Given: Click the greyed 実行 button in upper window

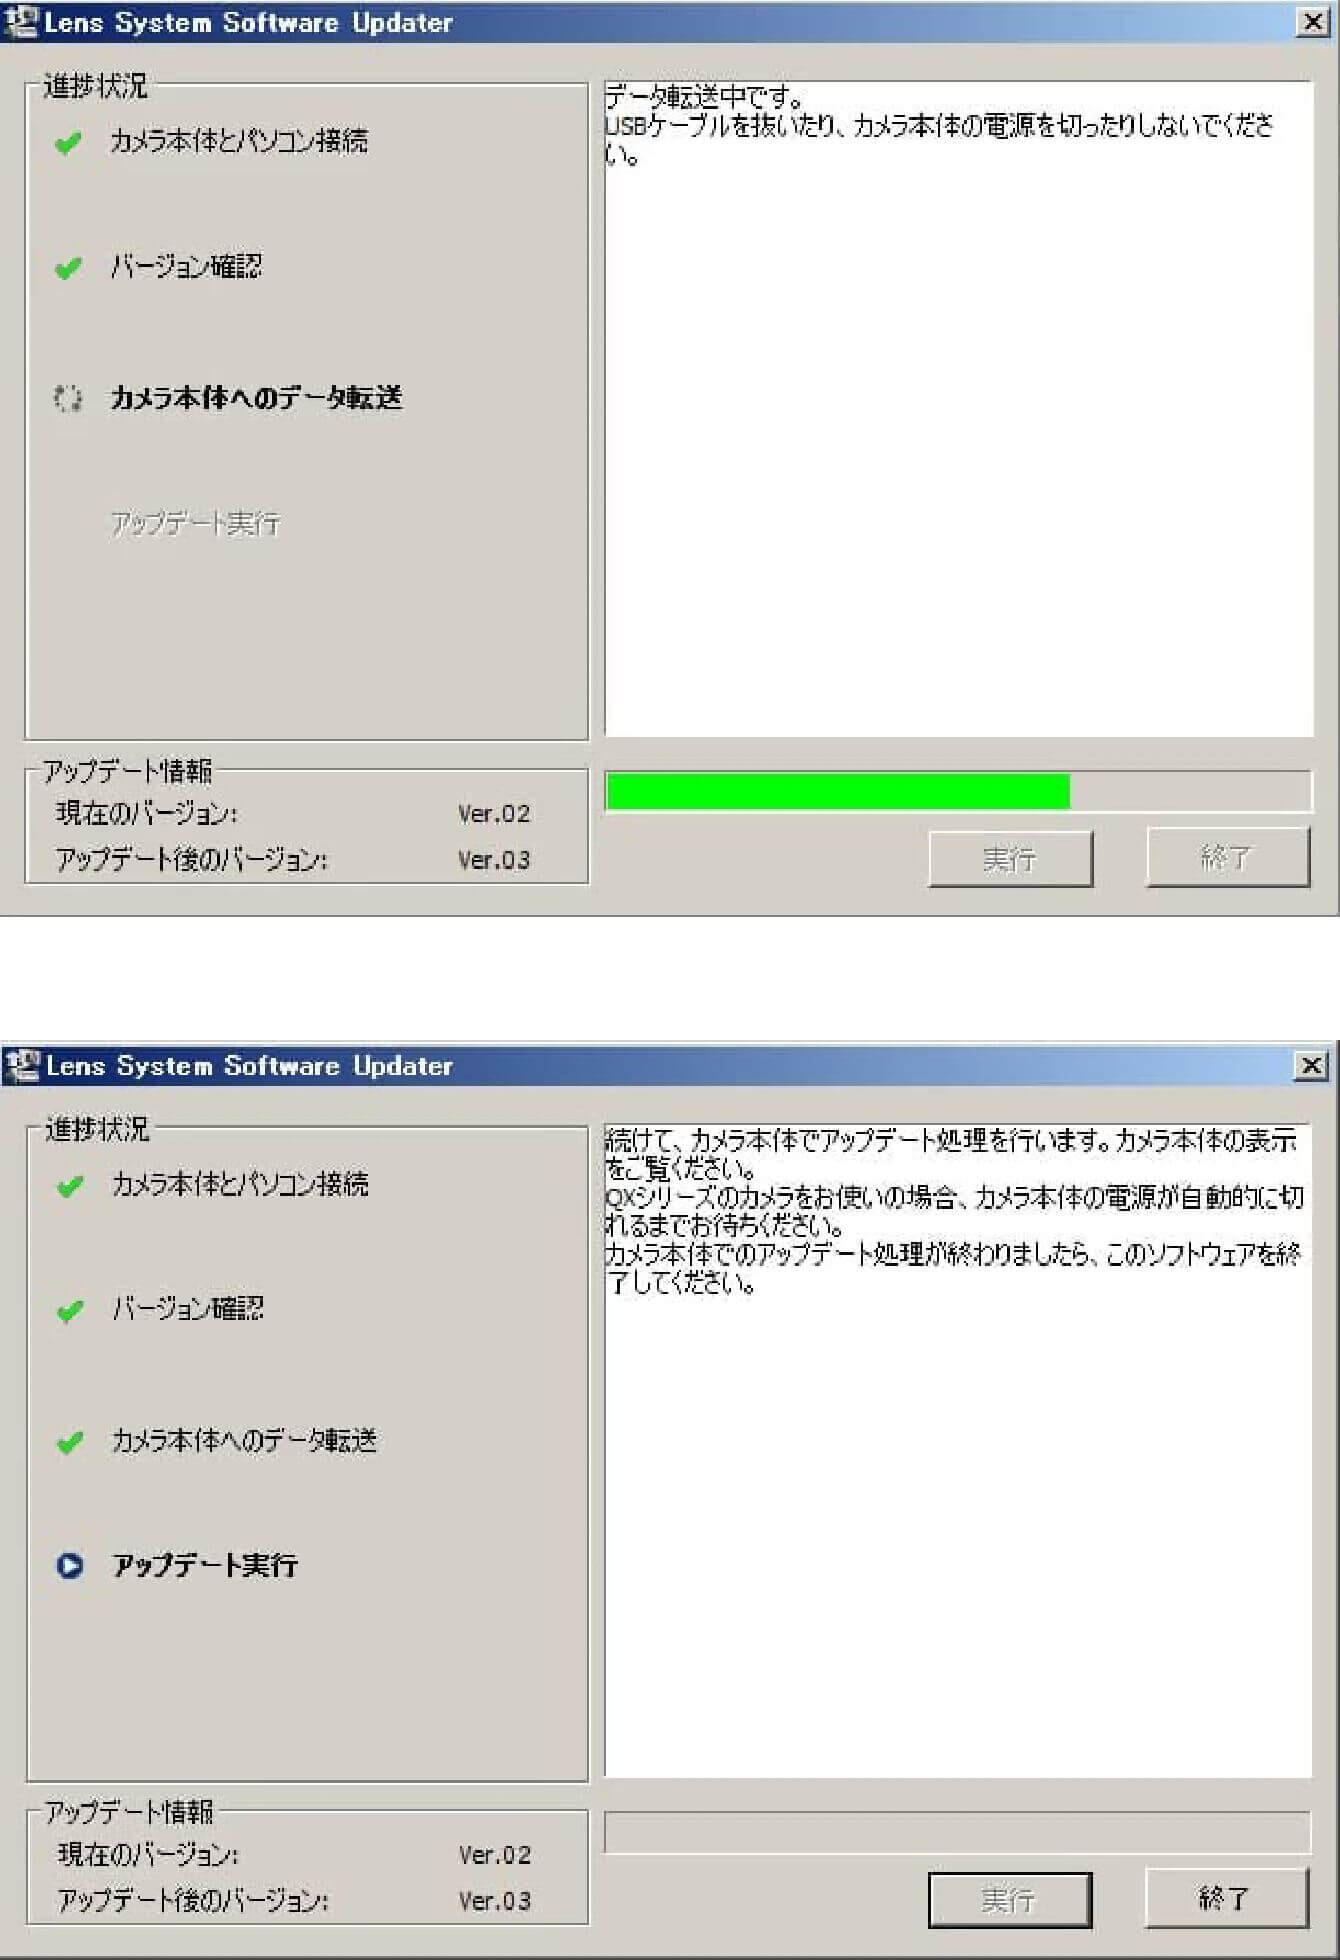Looking at the screenshot, I should tap(1010, 858).
